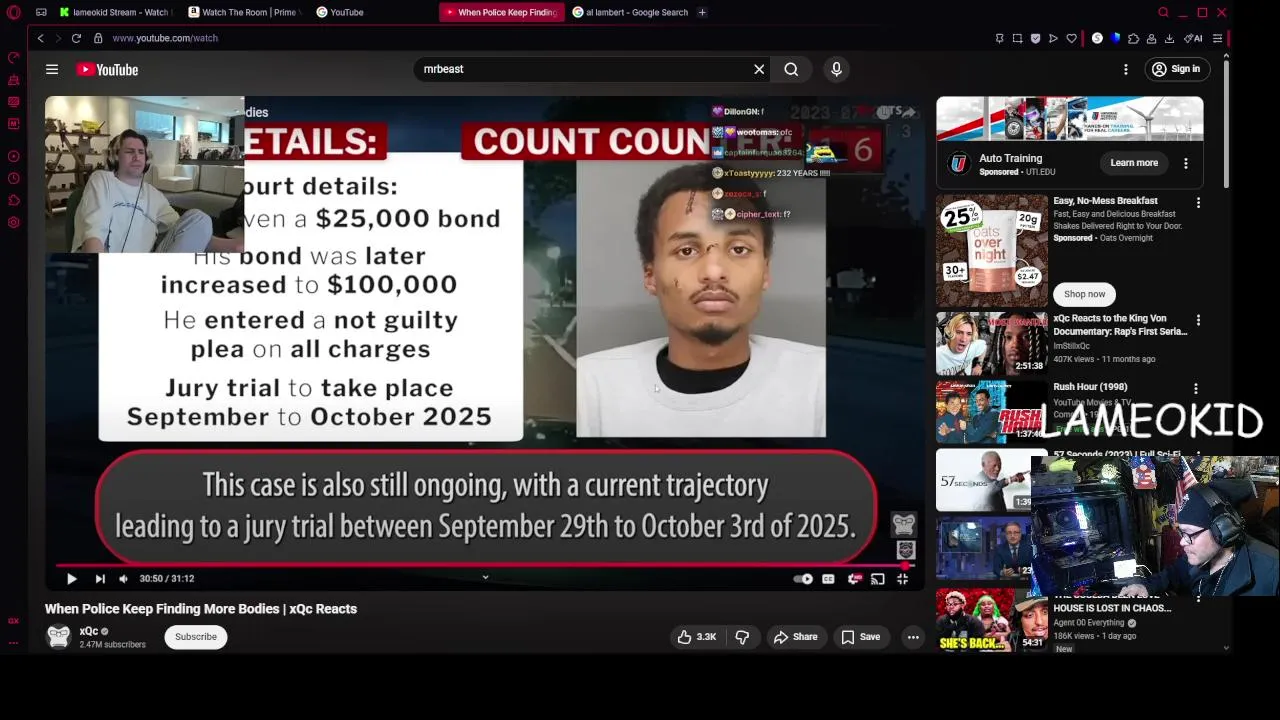Open a new browser tab

pyautogui.click(x=702, y=12)
